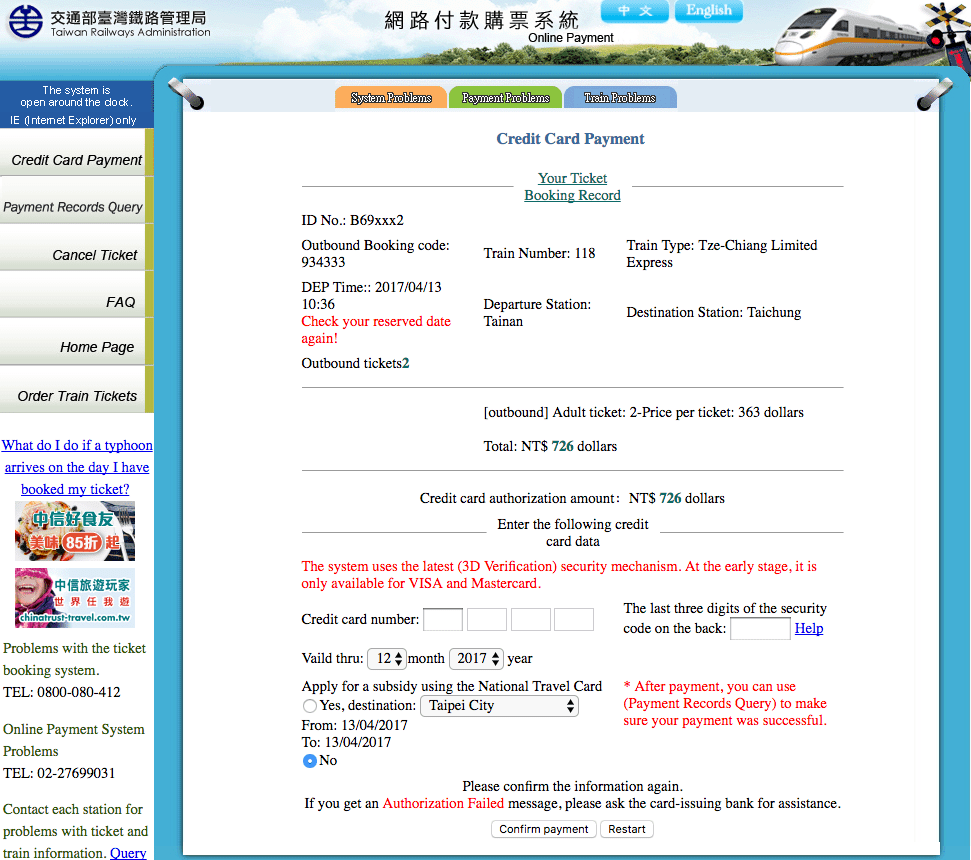Open the FAQ sidebar item
The height and width of the screenshot is (860, 971).
(73, 302)
